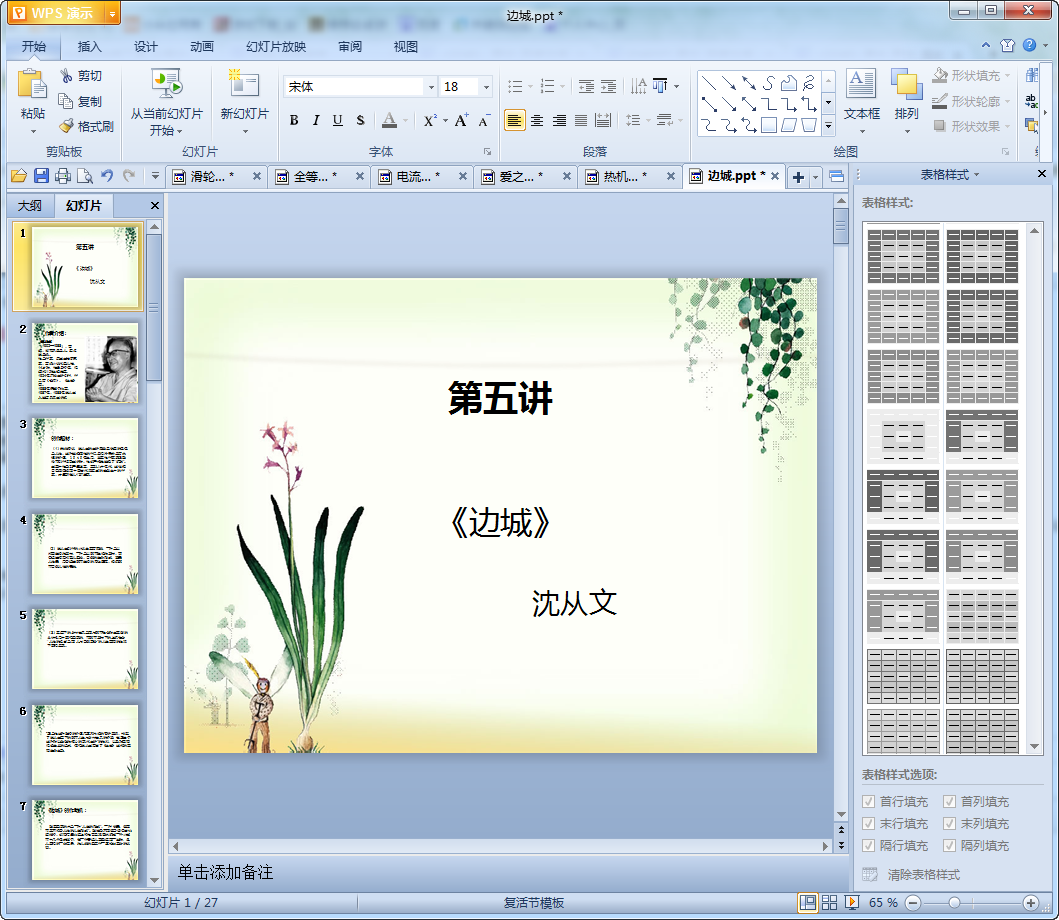Start slideshow from status bar play icon

(852, 903)
